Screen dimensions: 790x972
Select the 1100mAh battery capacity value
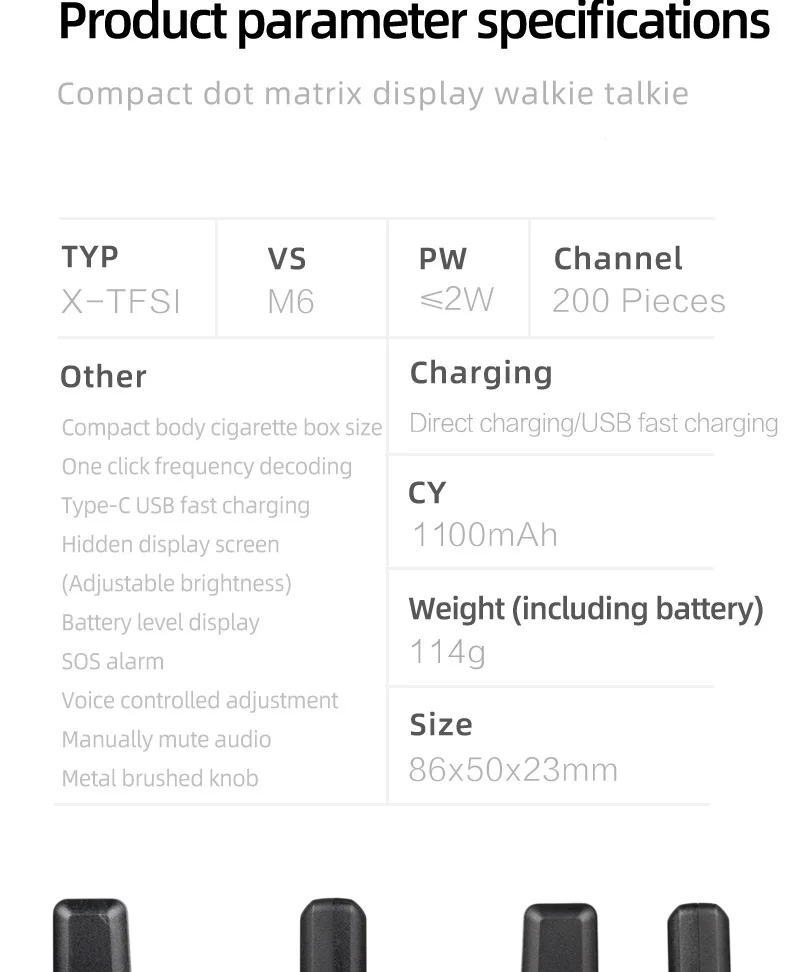coord(485,535)
